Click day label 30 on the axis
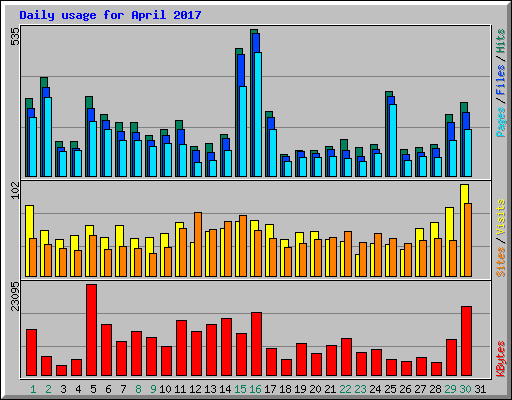512x400 pixels. point(465,389)
